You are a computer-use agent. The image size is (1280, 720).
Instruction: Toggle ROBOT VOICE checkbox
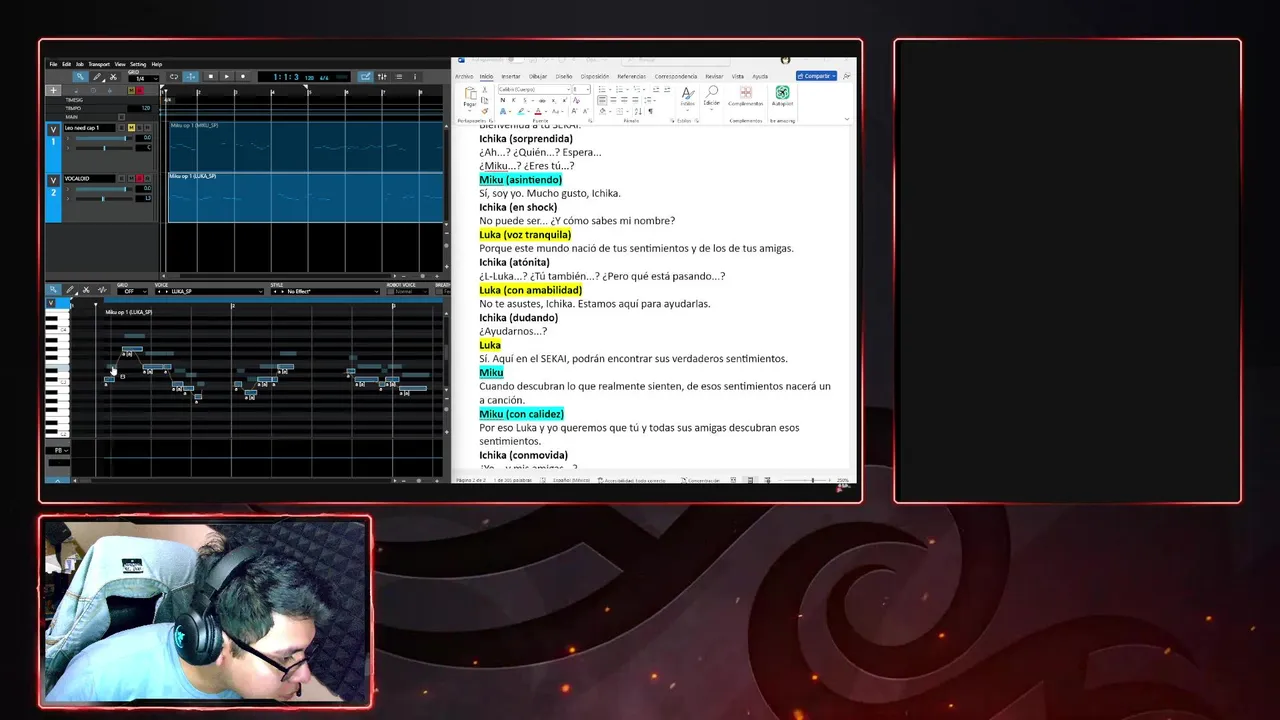[392, 291]
